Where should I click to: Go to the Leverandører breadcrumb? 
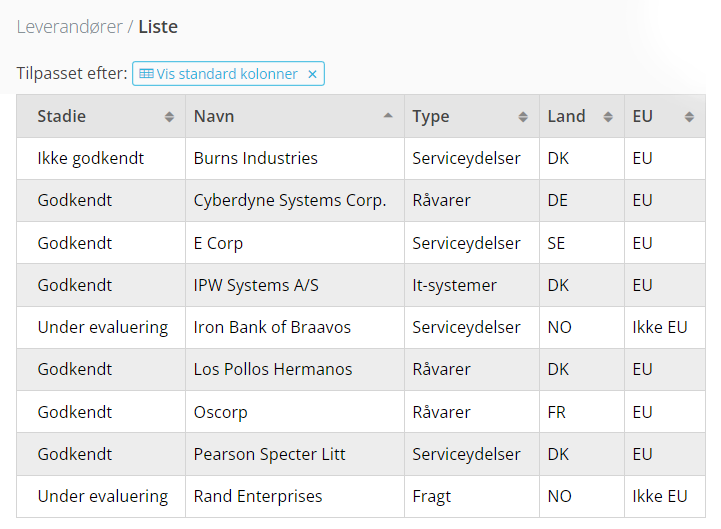click(69, 27)
